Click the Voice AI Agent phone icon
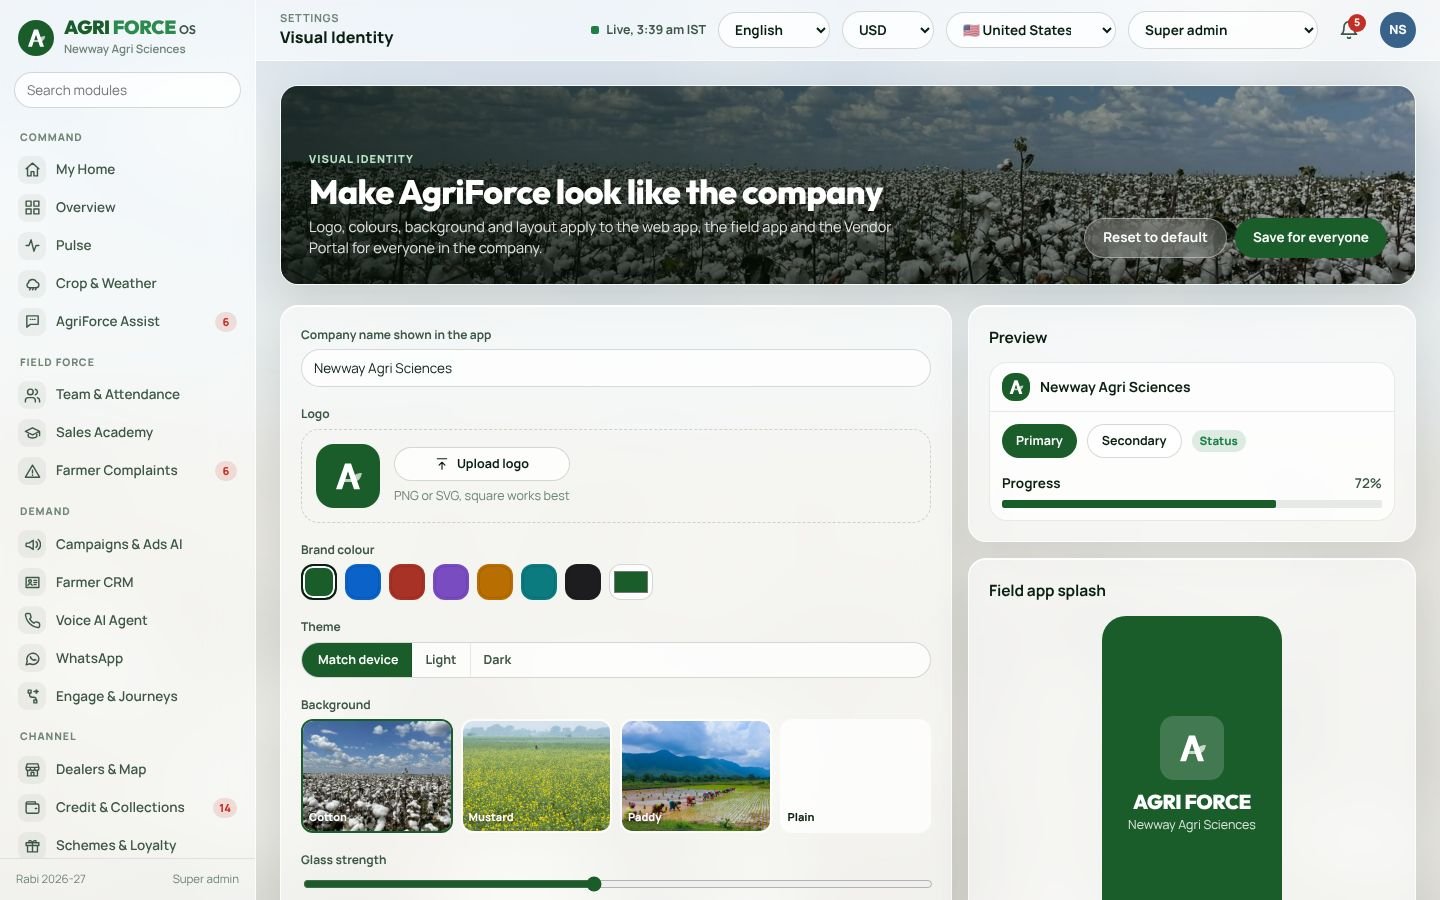Viewport: 1440px width, 900px height. point(33,621)
